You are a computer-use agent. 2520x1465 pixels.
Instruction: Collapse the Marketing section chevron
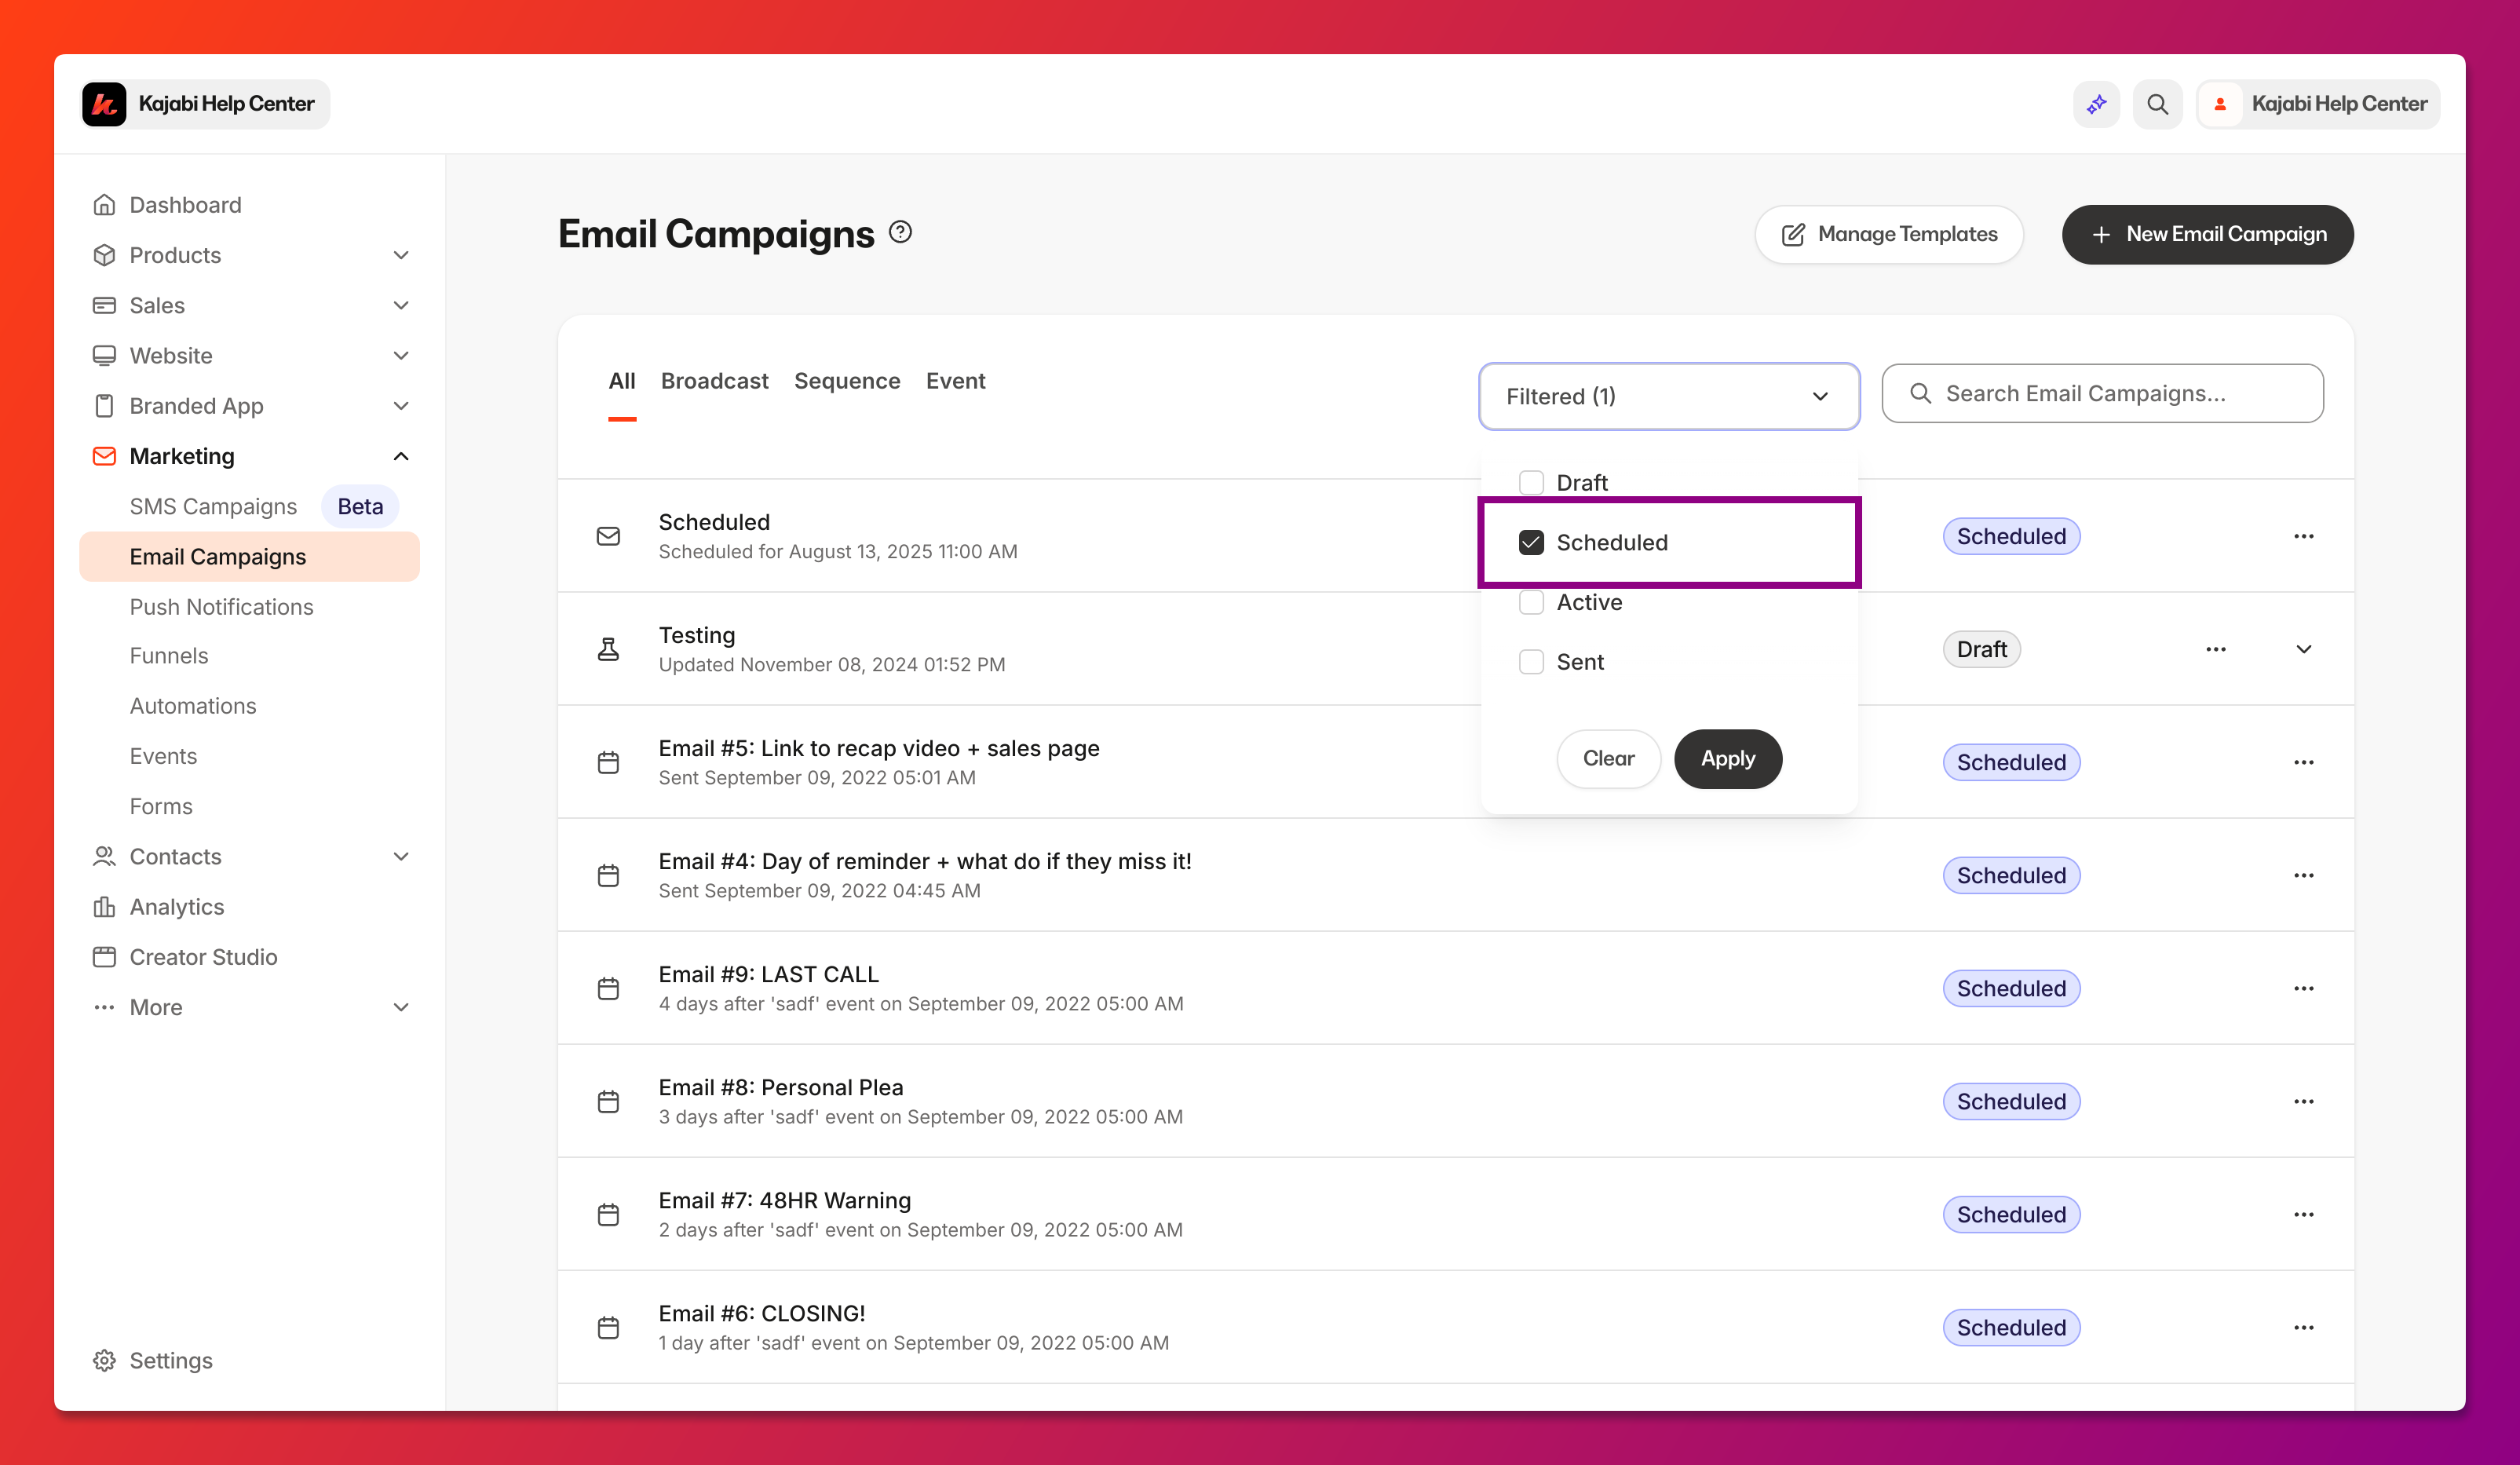pos(401,456)
